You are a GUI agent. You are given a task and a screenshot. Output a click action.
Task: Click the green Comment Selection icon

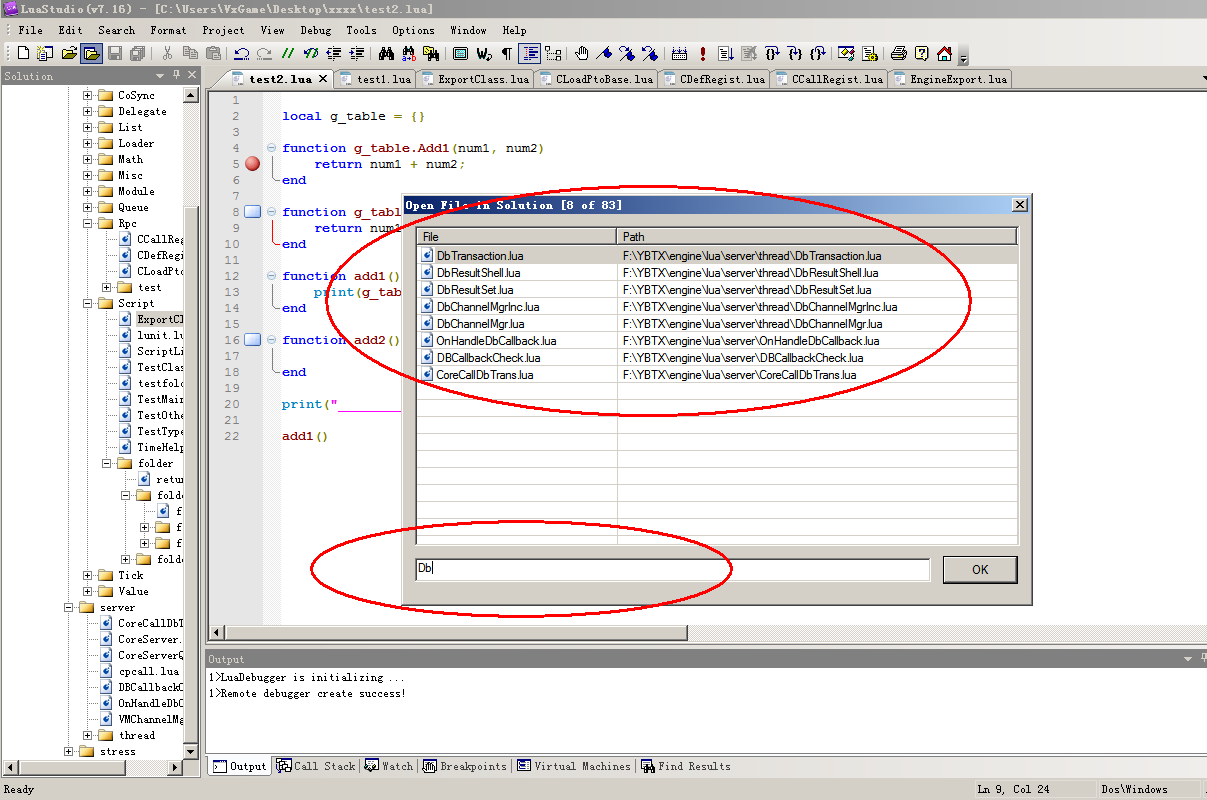(x=288, y=53)
